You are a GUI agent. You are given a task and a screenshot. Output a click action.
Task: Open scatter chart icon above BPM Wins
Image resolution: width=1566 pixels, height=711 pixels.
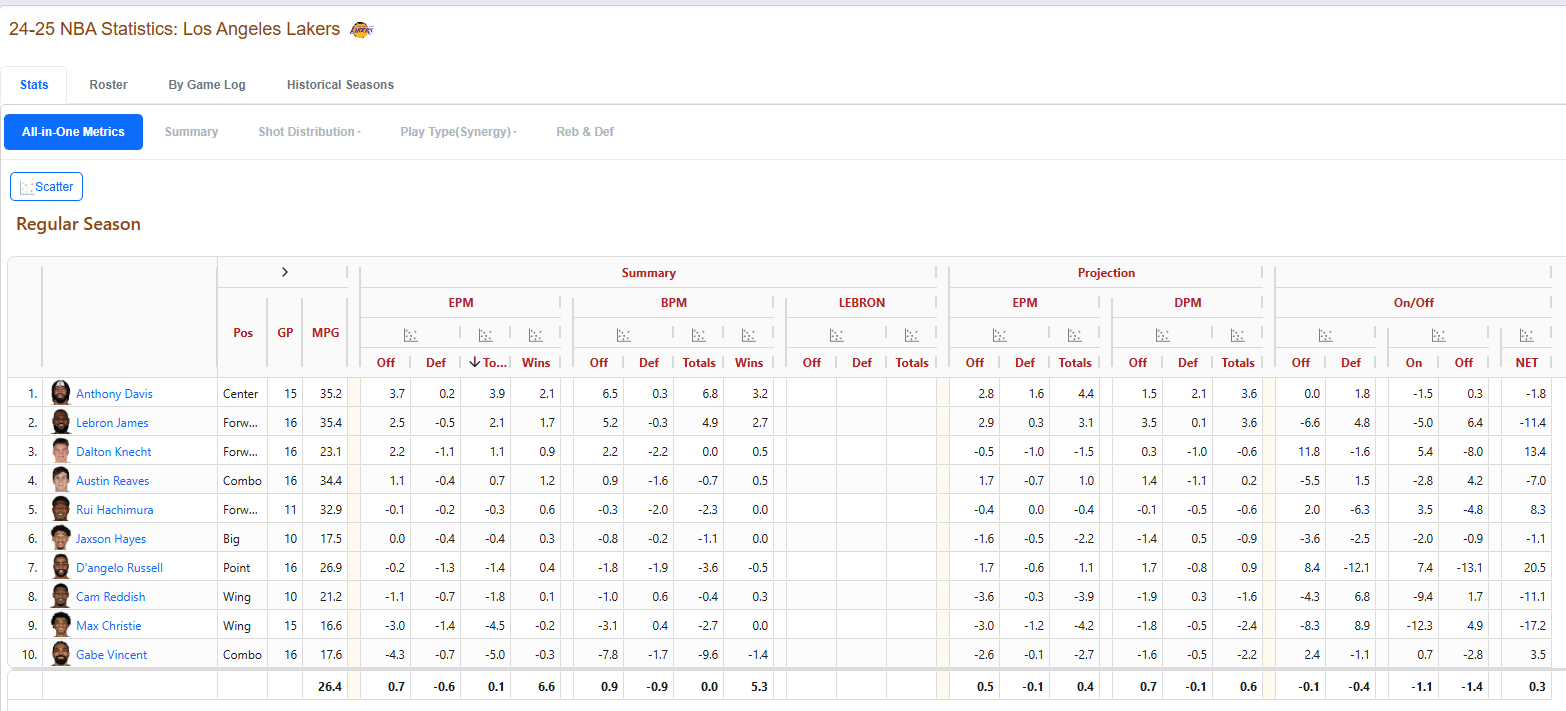[x=749, y=335]
